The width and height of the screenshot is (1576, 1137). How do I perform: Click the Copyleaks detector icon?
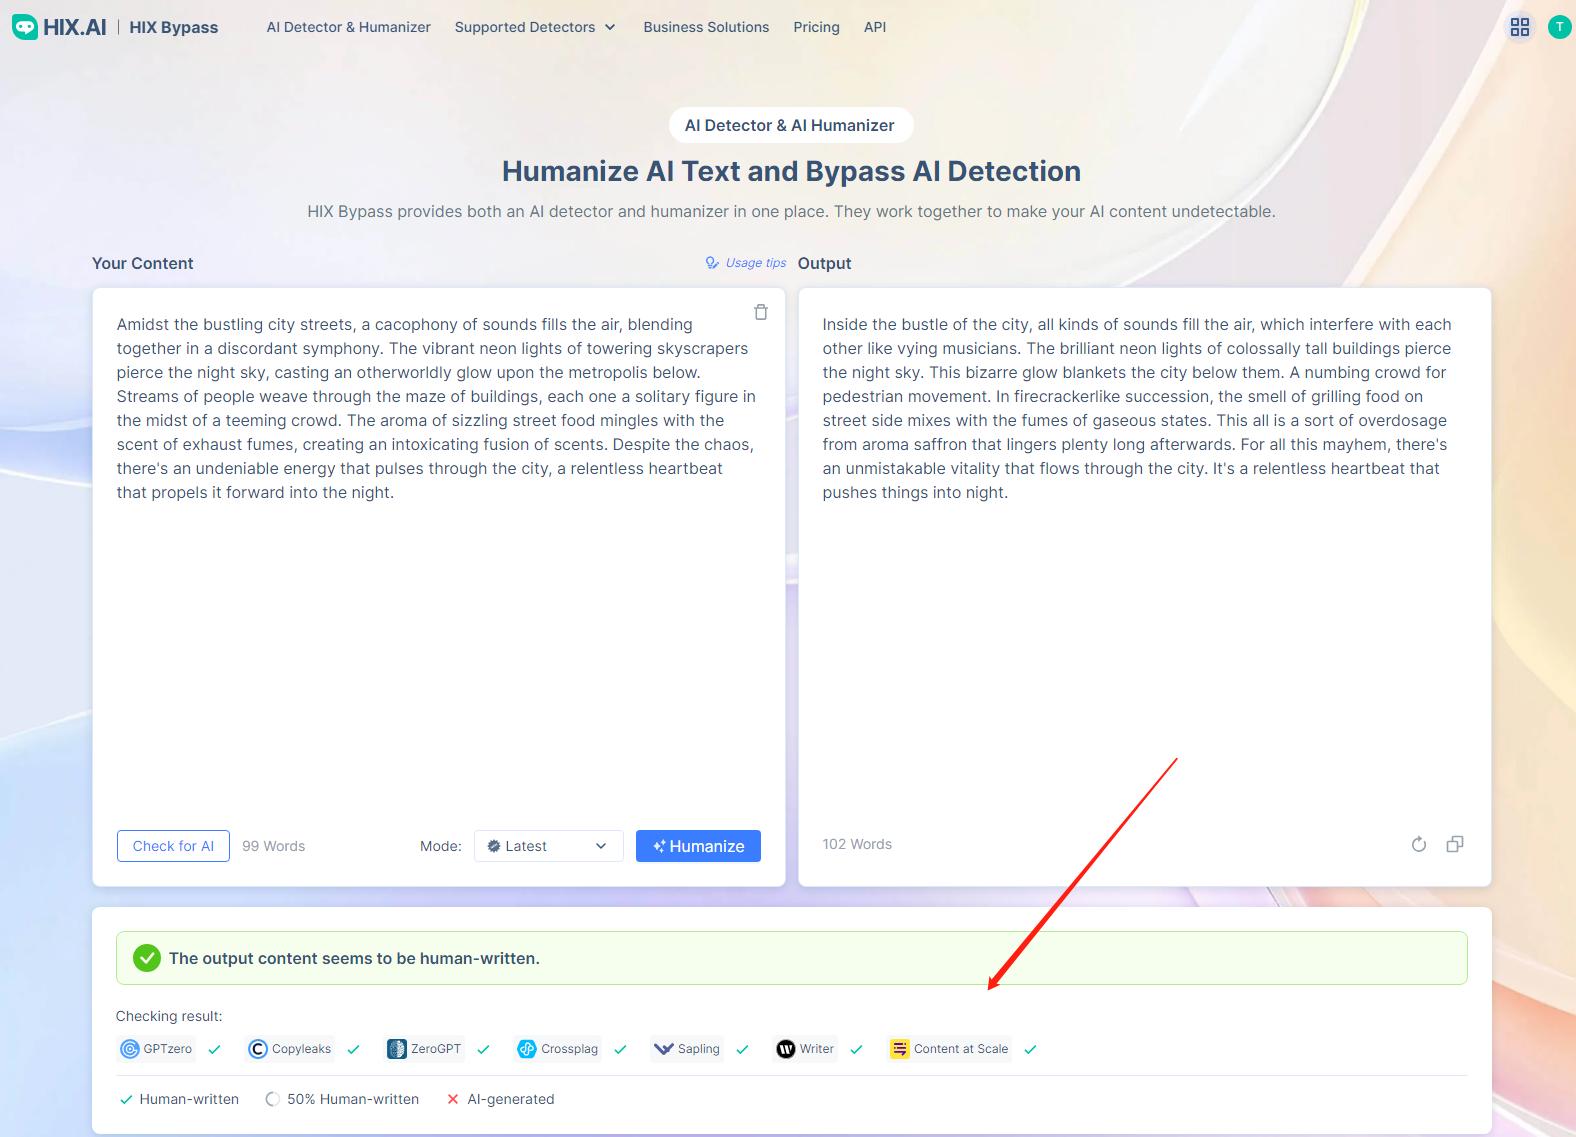coord(258,1049)
